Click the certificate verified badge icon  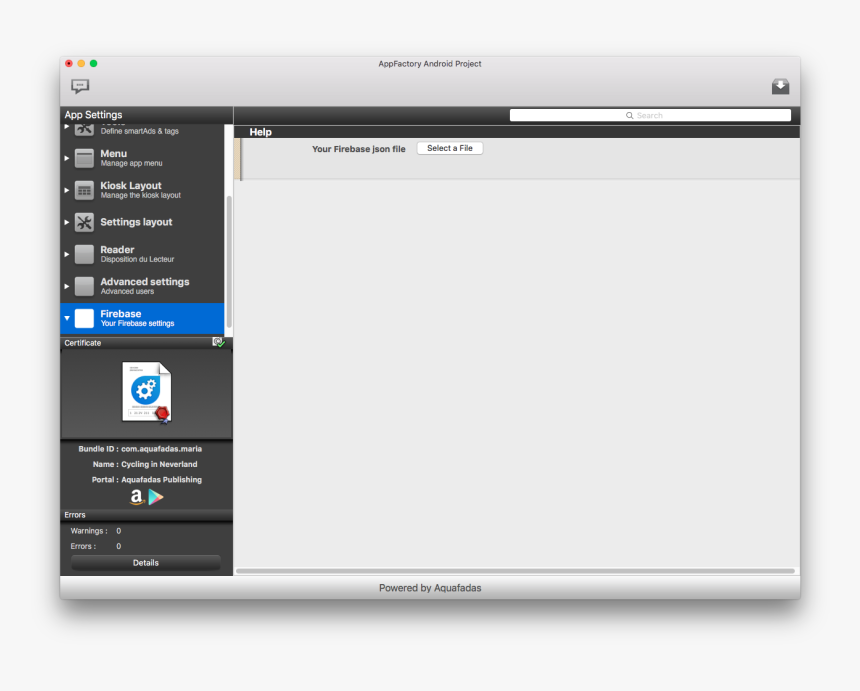coord(219,342)
